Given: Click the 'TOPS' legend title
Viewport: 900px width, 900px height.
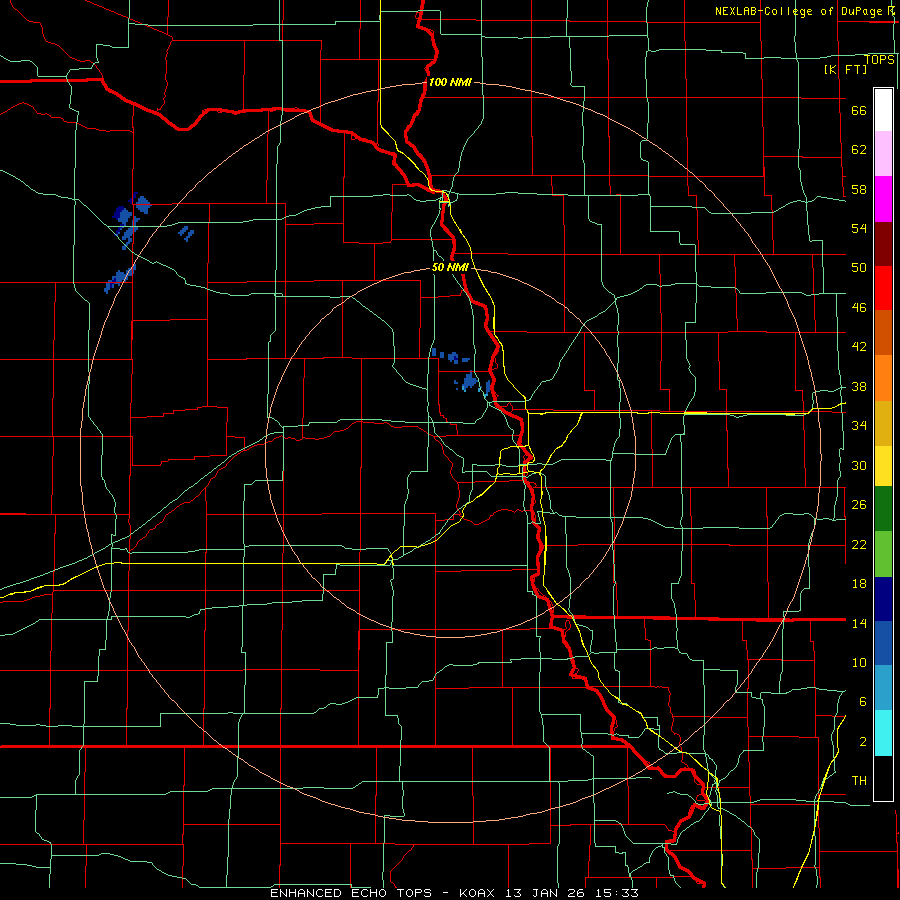Looking at the screenshot, I should 879,59.
